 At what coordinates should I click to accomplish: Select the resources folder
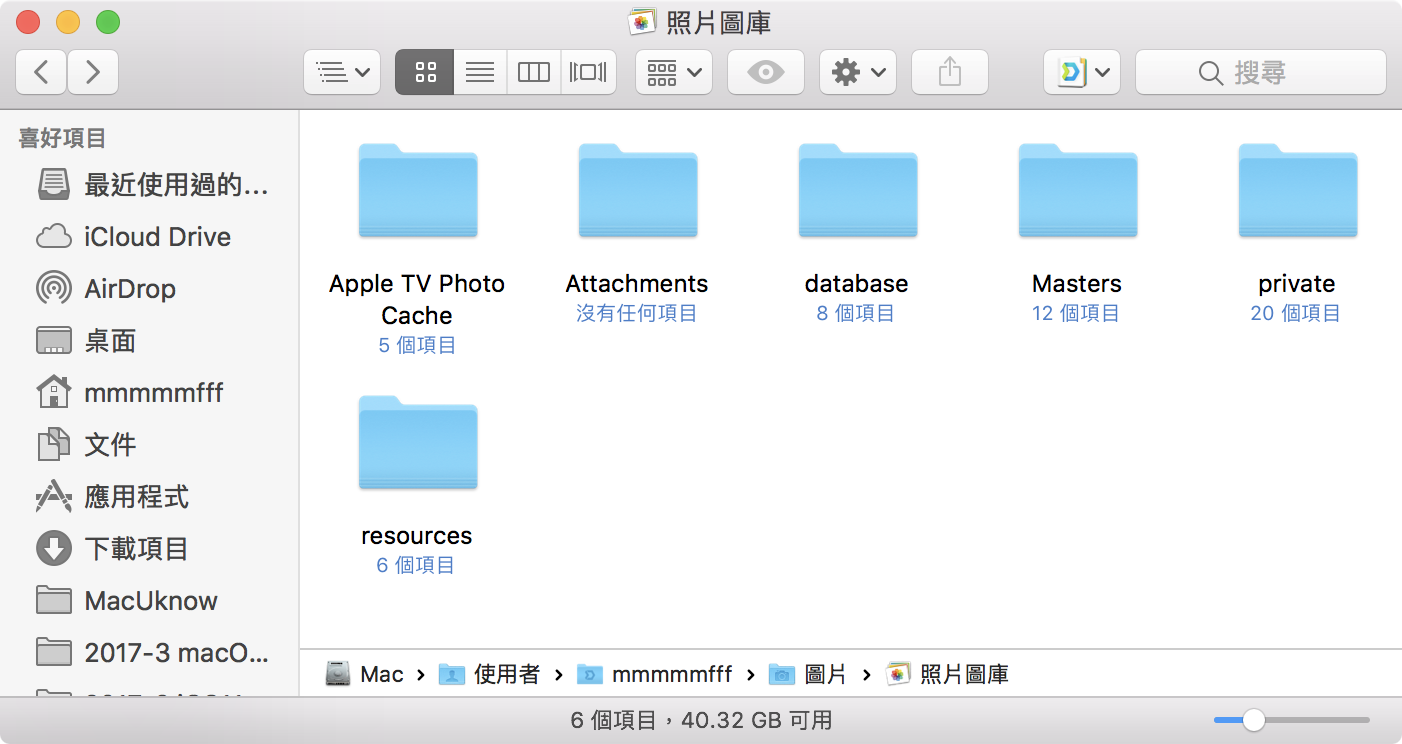(x=417, y=444)
